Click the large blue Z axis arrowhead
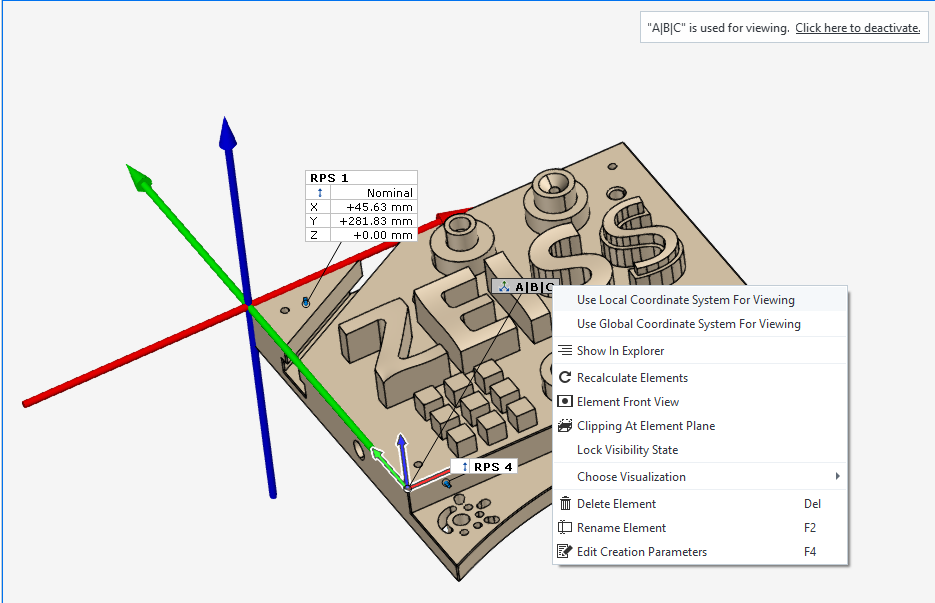The width and height of the screenshot is (935, 603). (228, 133)
